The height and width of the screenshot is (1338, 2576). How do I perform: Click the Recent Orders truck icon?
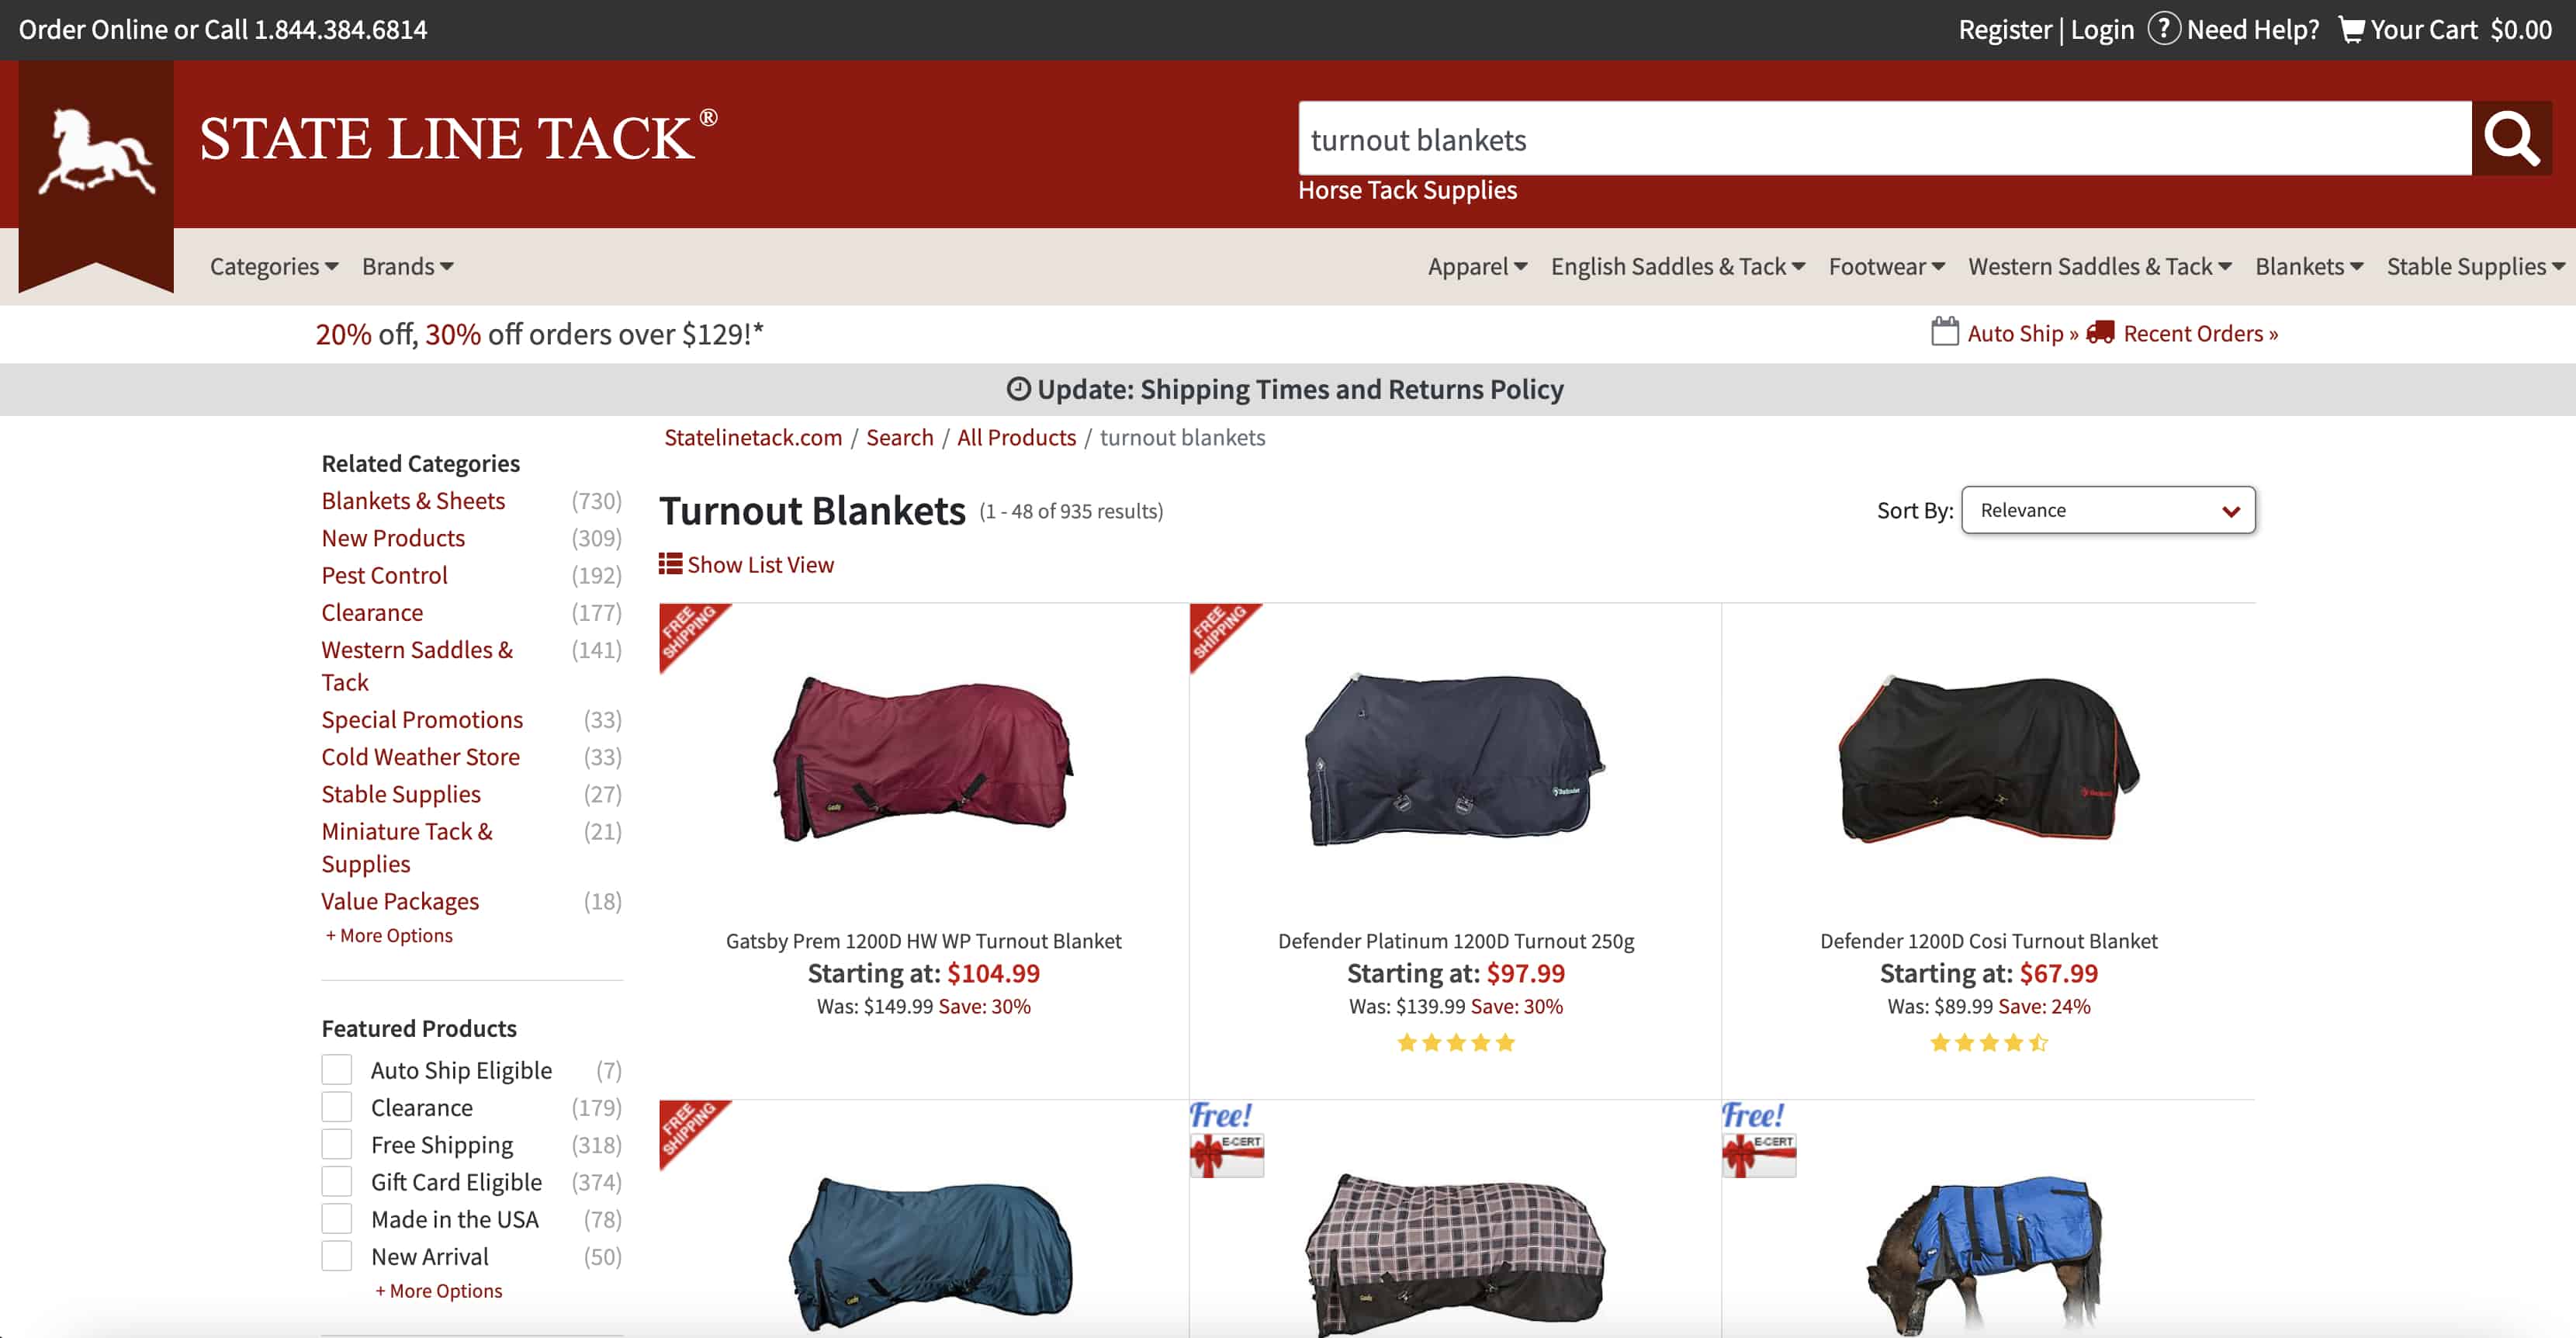coord(2100,332)
